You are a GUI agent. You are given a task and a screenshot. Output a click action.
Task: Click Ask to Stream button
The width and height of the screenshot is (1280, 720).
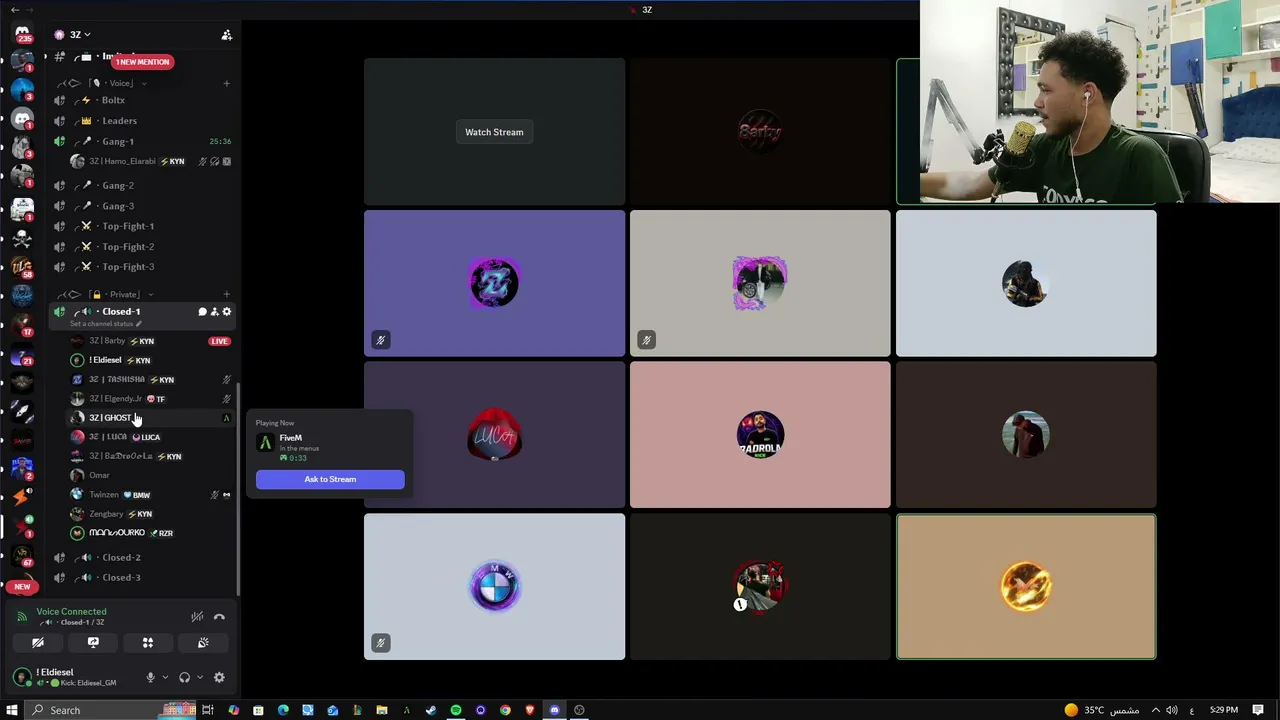[x=330, y=479]
